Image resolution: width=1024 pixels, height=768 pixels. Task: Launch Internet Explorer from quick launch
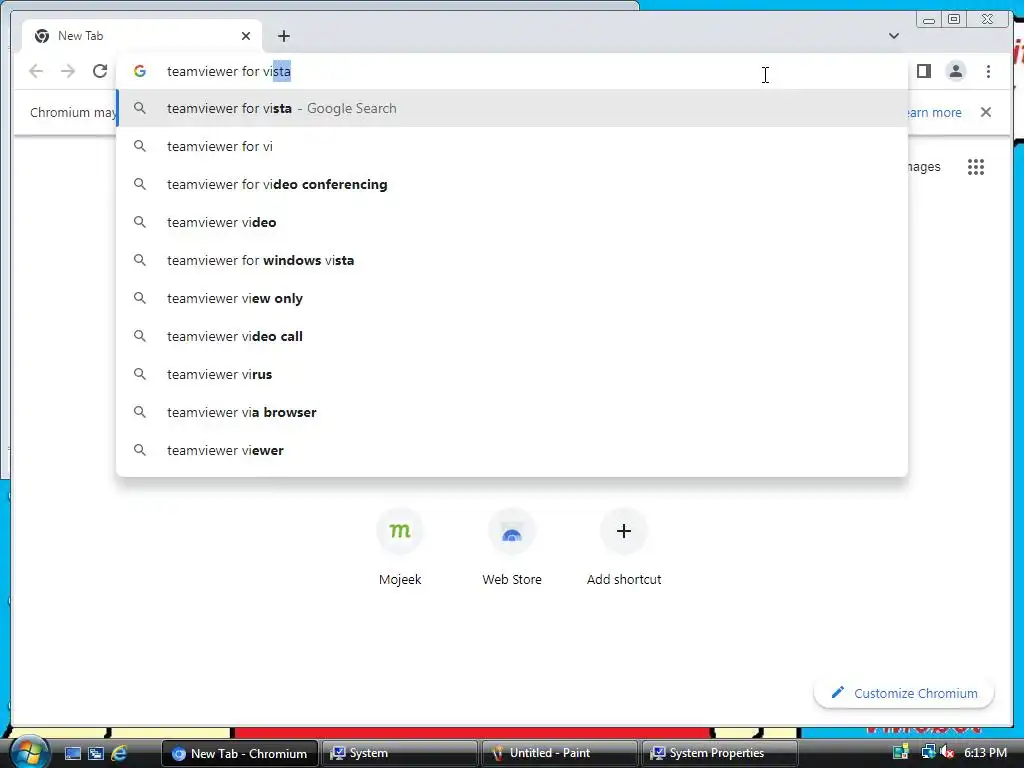[120, 753]
